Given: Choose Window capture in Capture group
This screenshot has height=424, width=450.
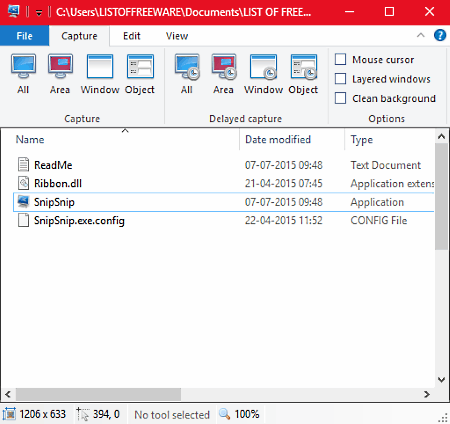Looking at the screenshot, I should click(x=100, y=74).
